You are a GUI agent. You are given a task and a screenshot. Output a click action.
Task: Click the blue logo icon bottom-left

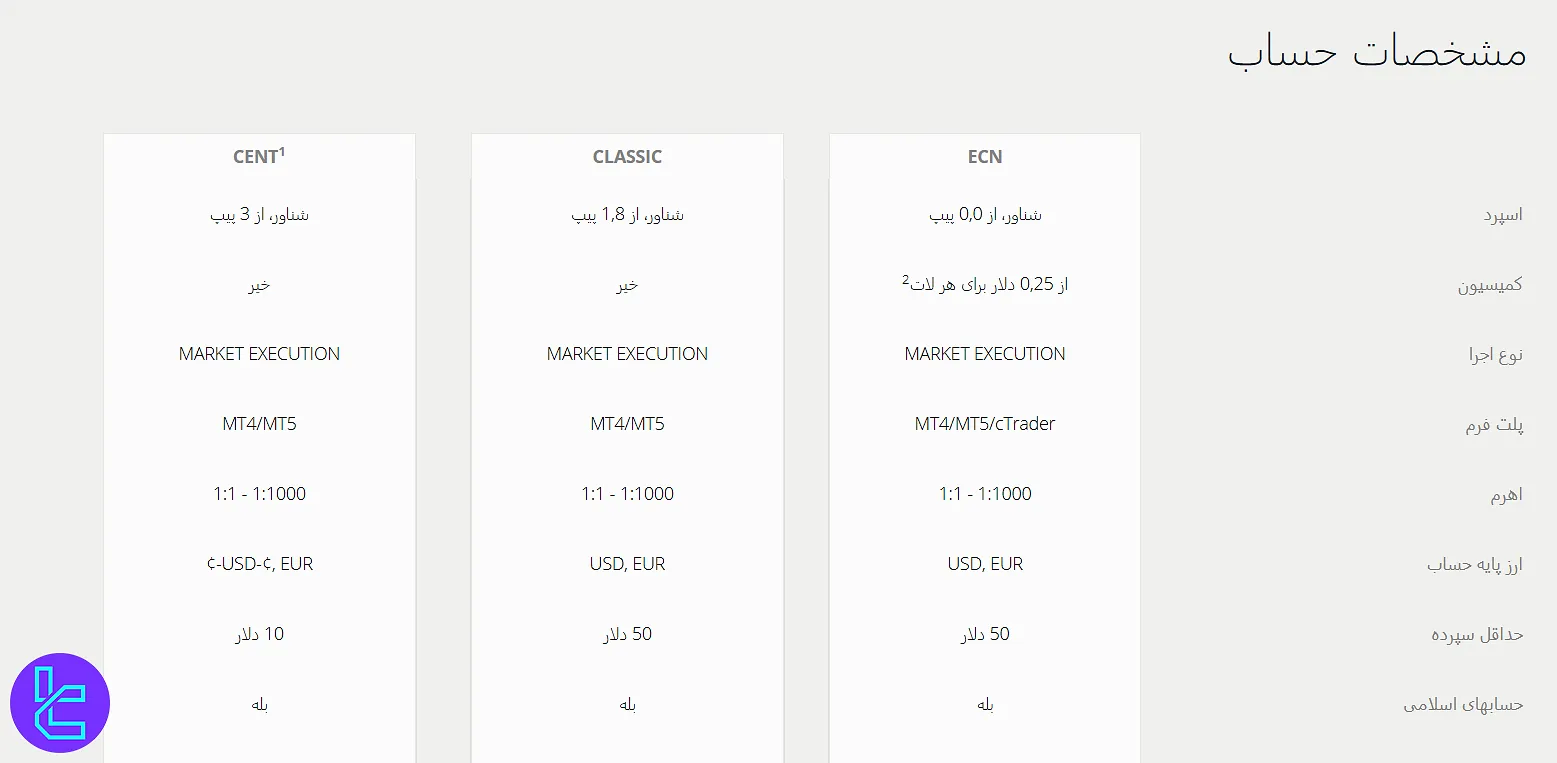pos(62,702)
